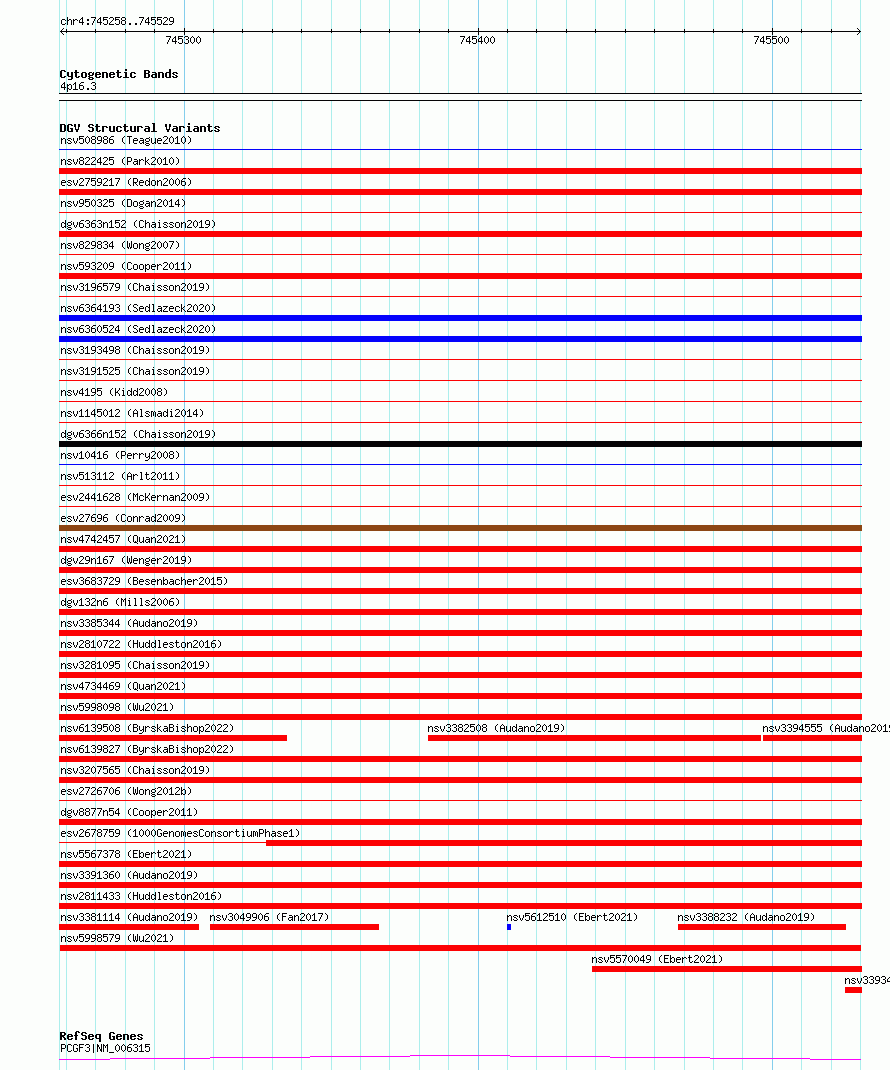This screenshot has width=890, height=1070.
Task: Select nsv3191525 (Chaisson2019) label
Action: [135, 372]
